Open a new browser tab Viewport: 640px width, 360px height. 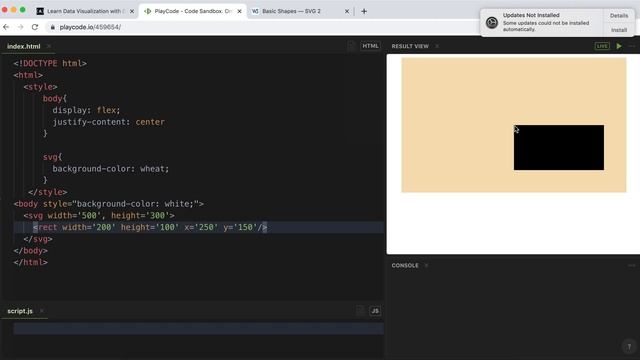point(364,11)
